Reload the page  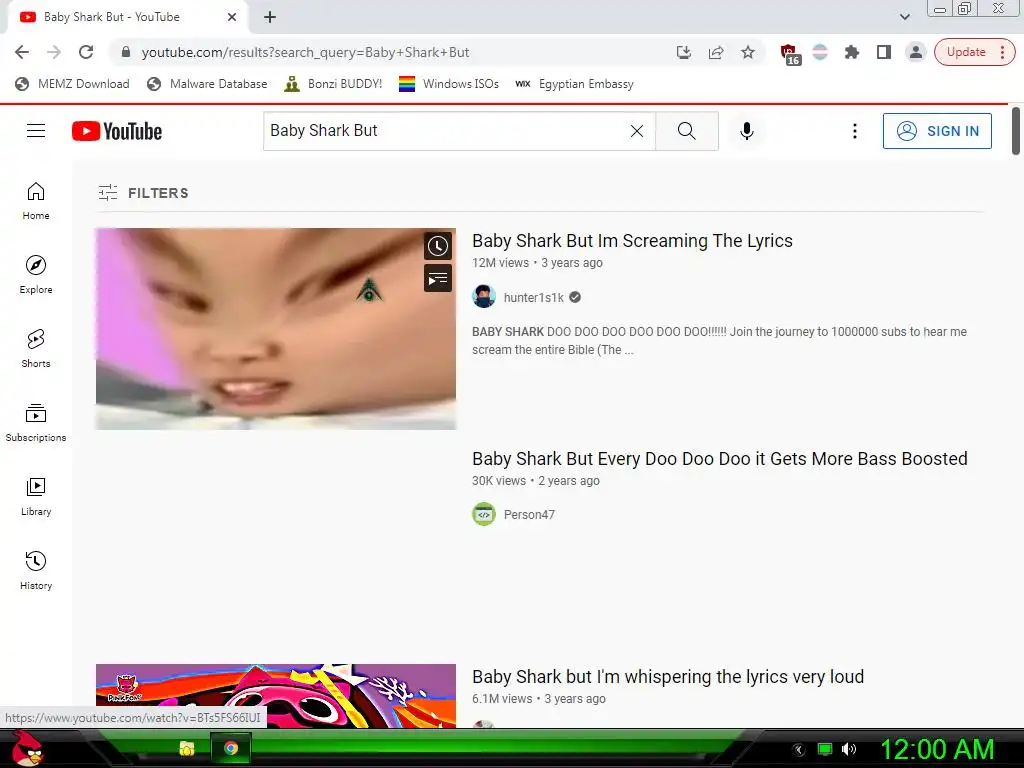[86, 52]
